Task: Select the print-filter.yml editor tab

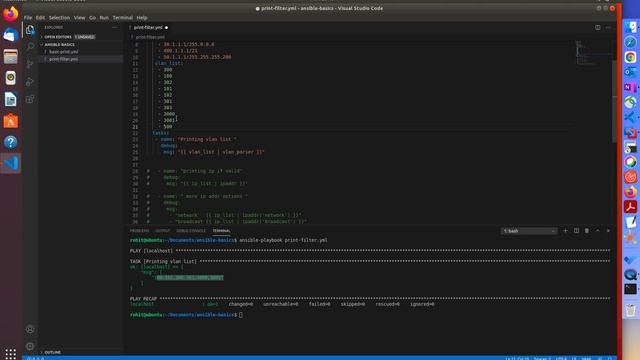Action: [x=149, y=27]
